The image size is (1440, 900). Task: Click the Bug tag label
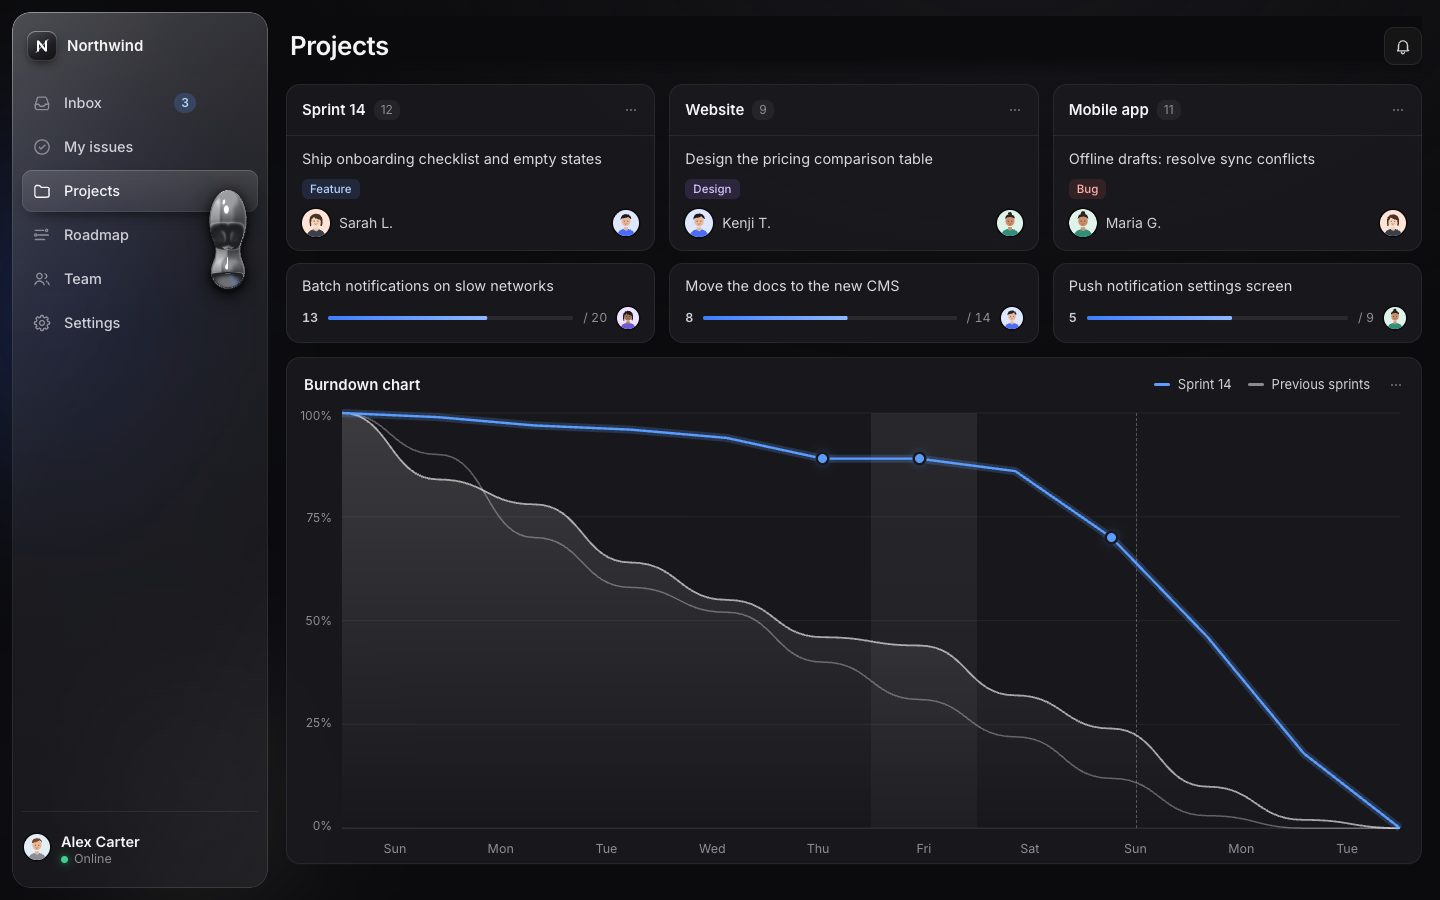[1087, 189]
